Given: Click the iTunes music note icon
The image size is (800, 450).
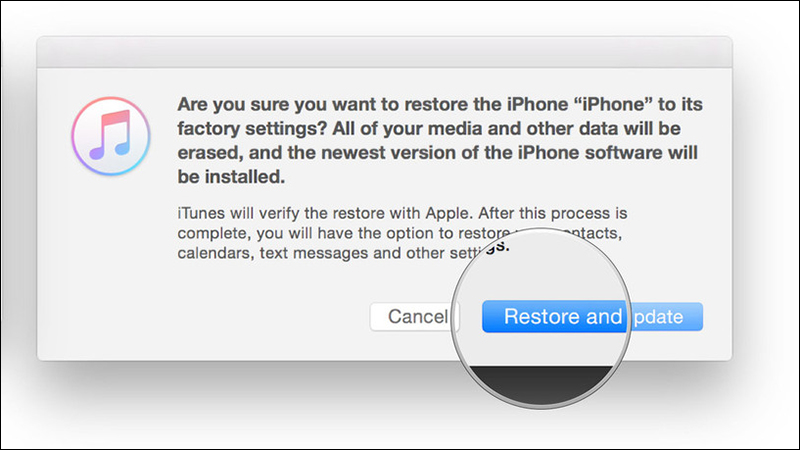Looking at the screenshot, I should (x=111, y=136).
